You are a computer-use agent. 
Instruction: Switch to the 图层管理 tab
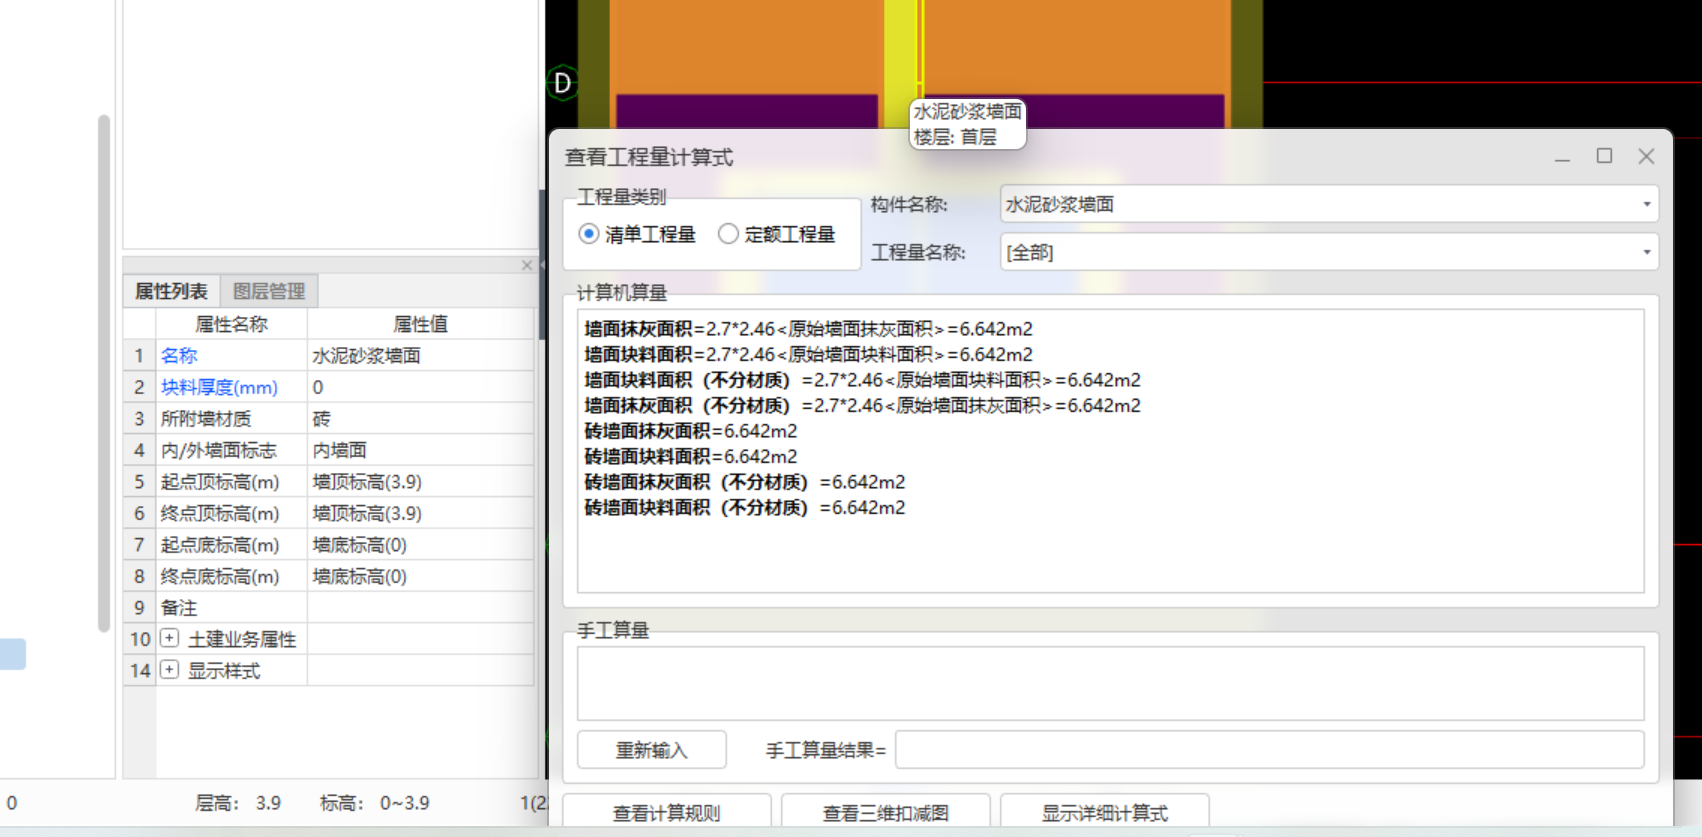(x=269, y=291)
